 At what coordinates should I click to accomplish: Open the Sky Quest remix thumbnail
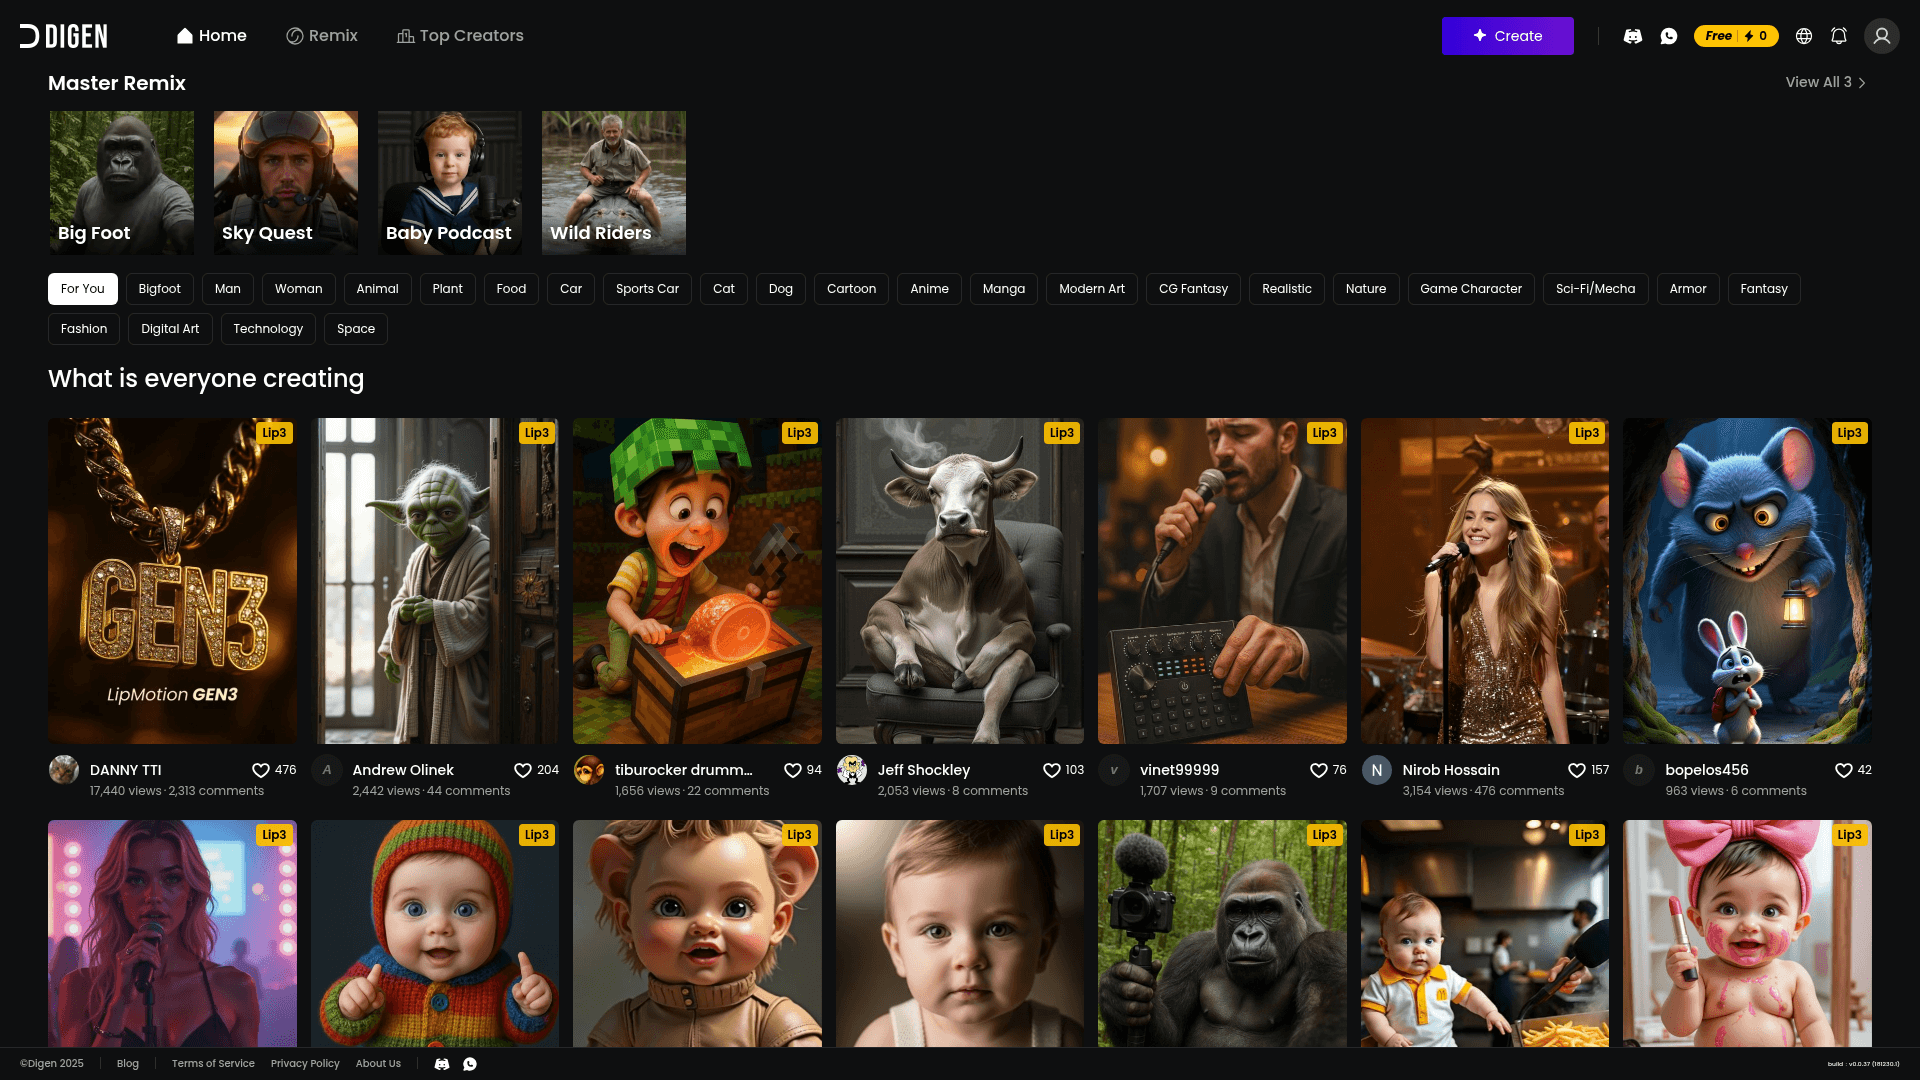(286, 183)
